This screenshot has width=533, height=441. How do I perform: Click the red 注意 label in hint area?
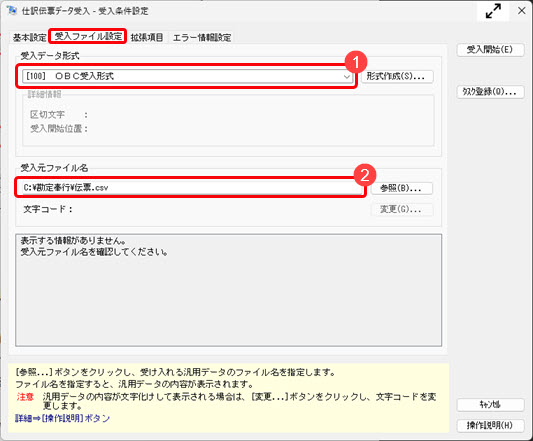[25, 396]
